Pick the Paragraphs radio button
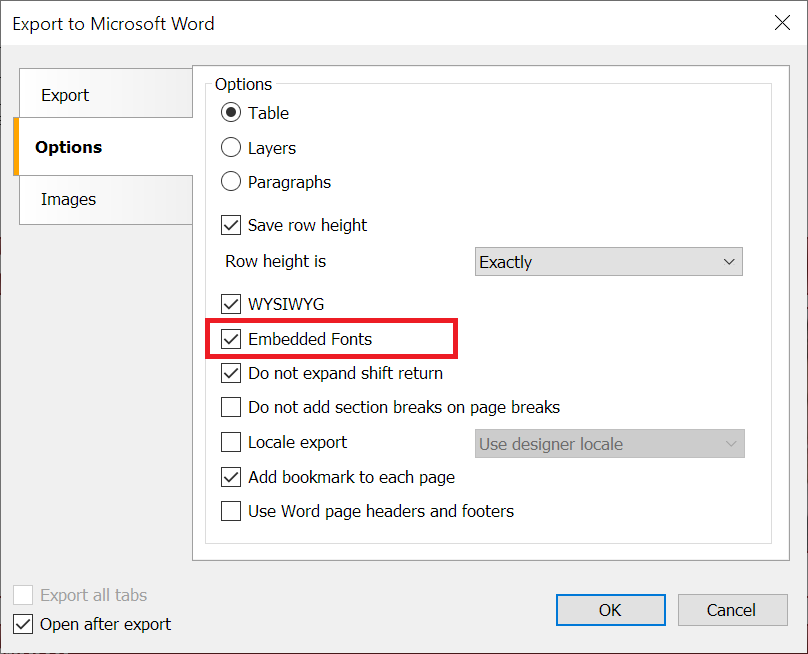808x654 pixels. coord(231,182)
